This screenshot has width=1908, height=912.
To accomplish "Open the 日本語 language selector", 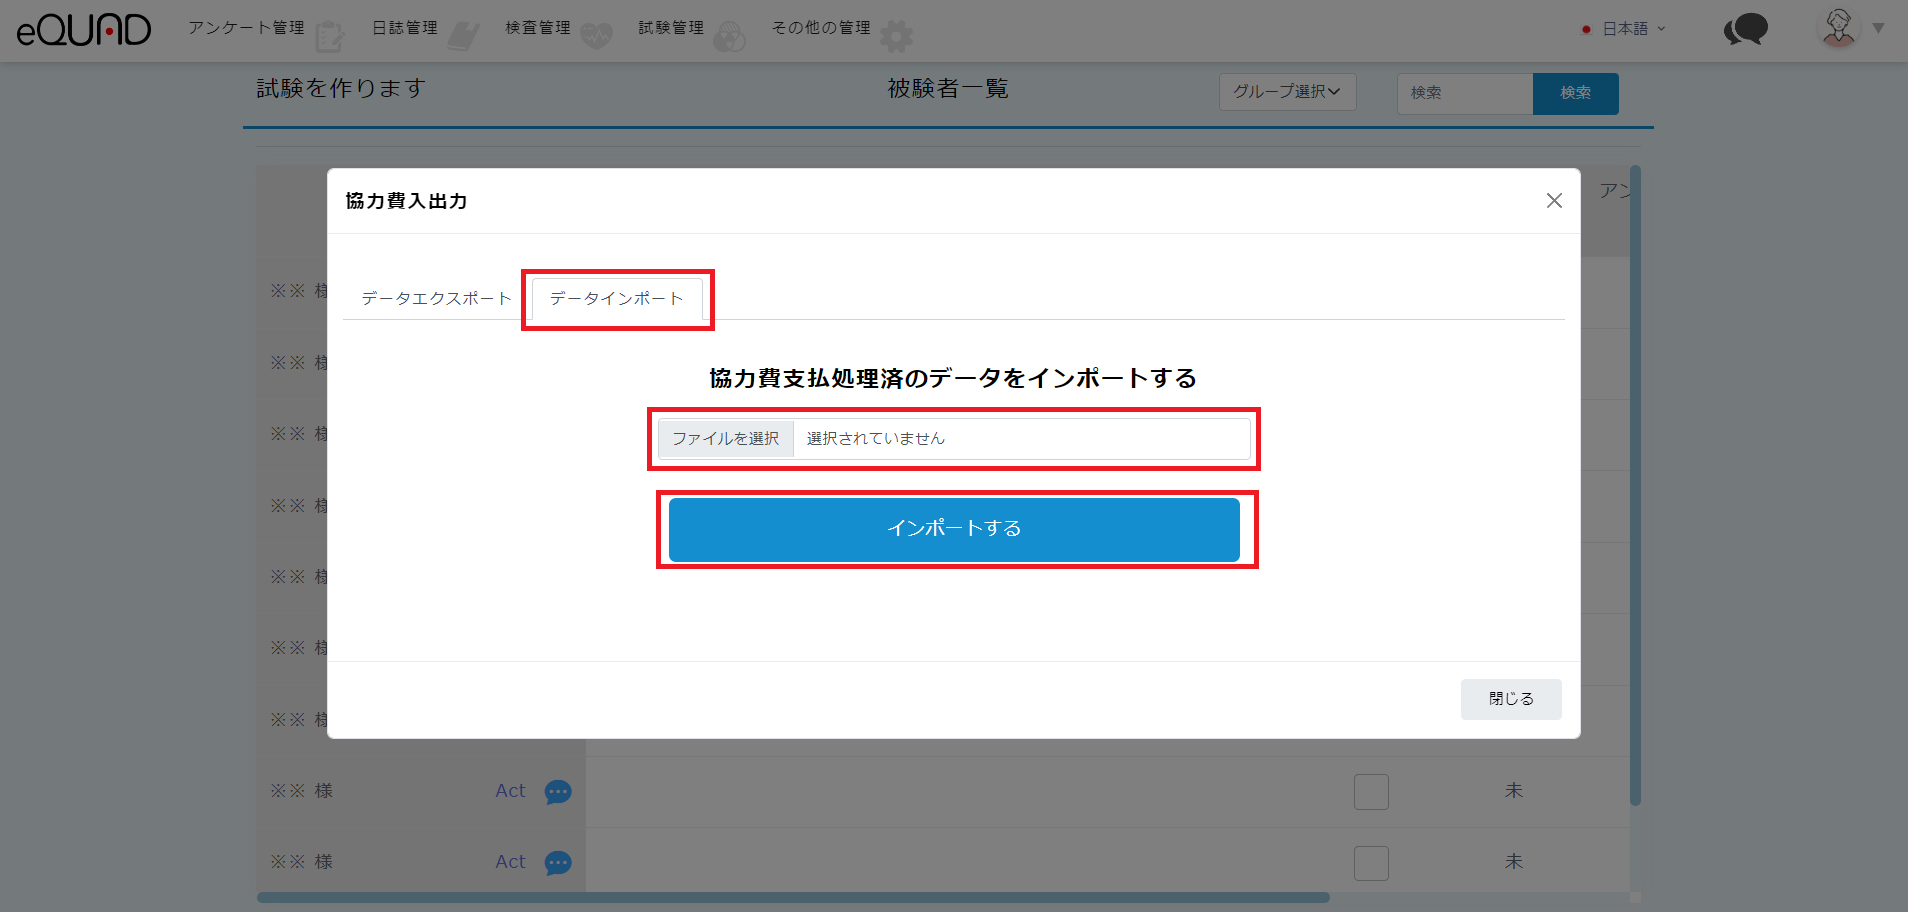I will pos(1625,29).
